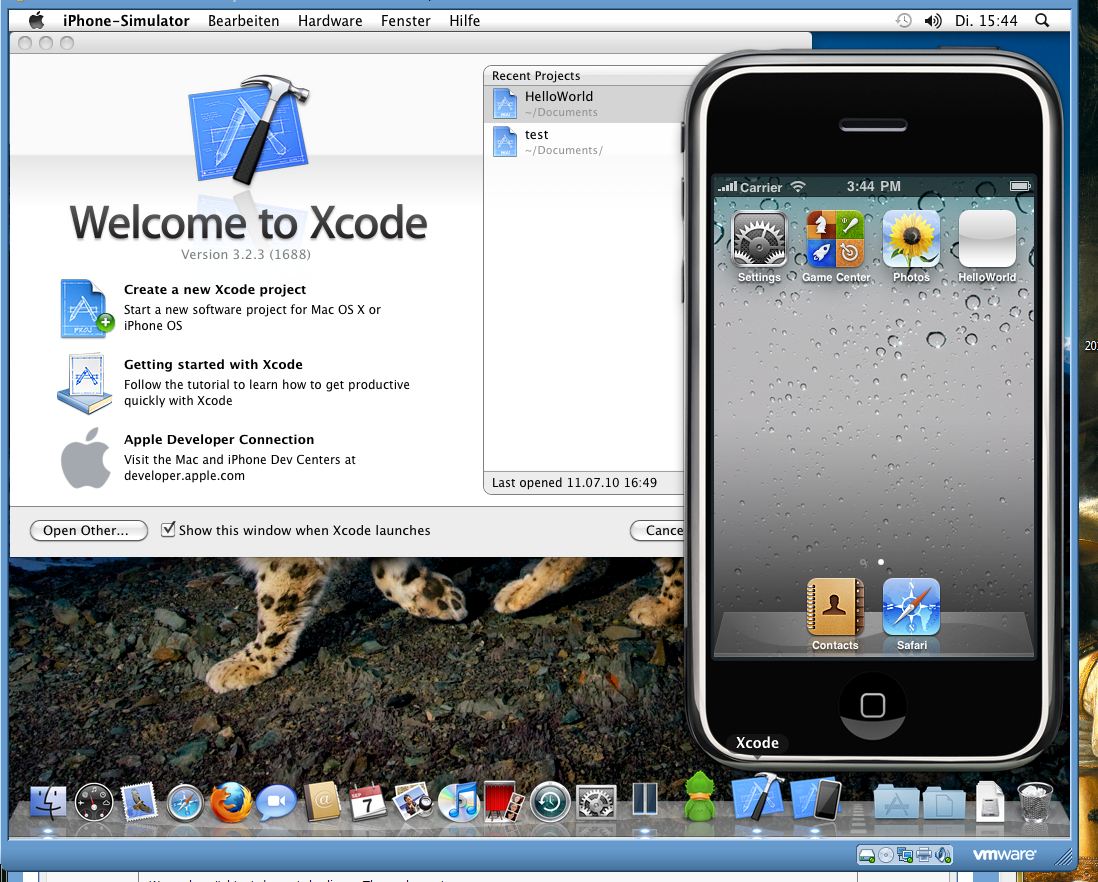
Task: Toggle 'Show this window when Xcode launches'
Action: tap(168, 529)
